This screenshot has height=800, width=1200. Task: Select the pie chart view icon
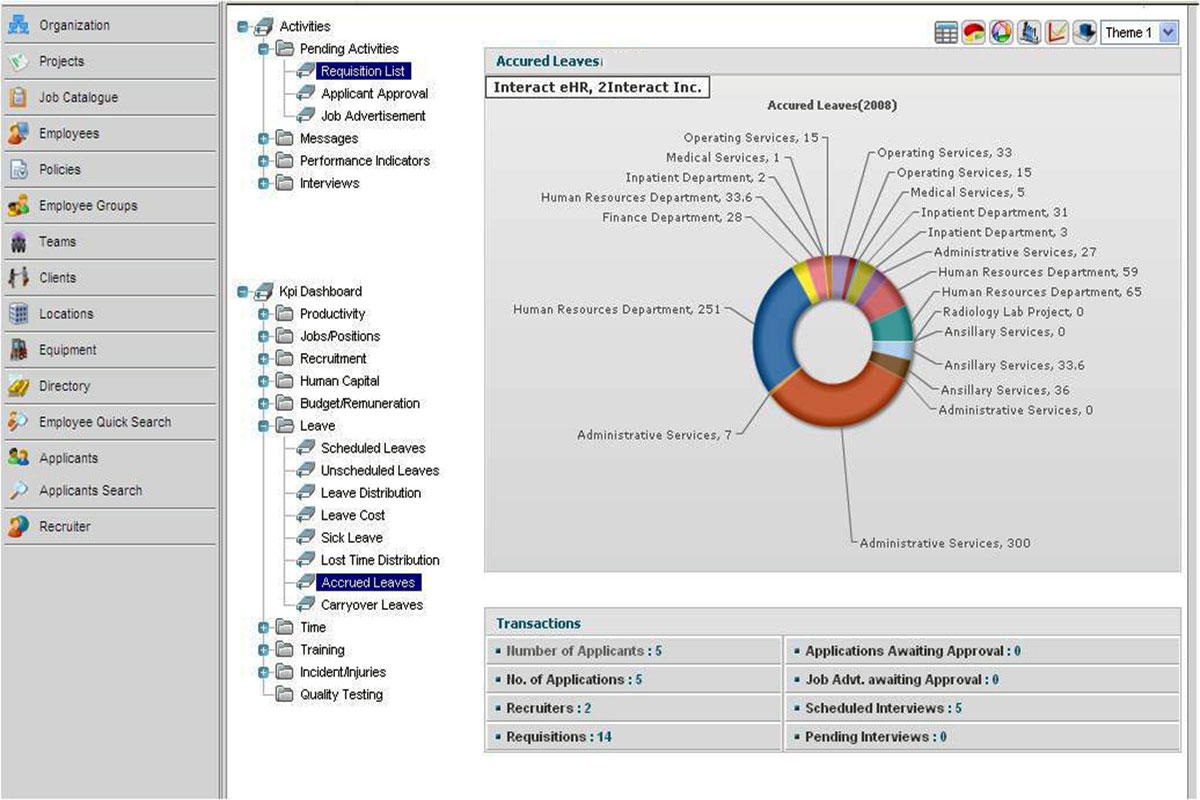tap(974, 33)
